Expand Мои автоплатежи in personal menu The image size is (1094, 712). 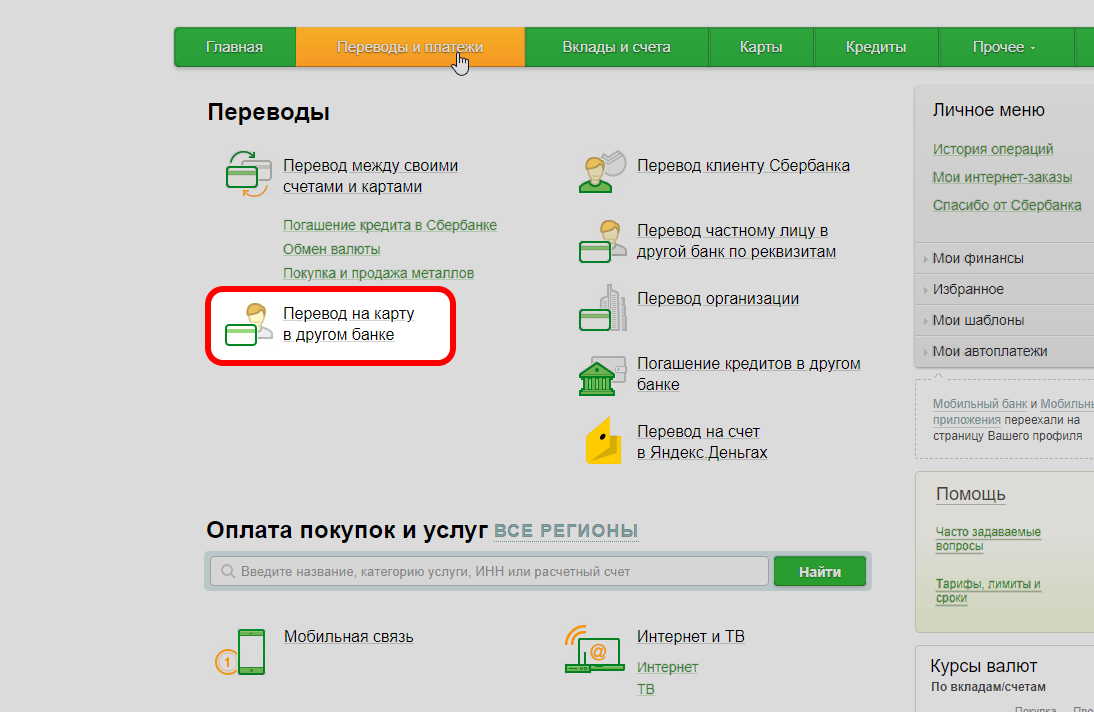pyautogui.click(x=989, y=351)
